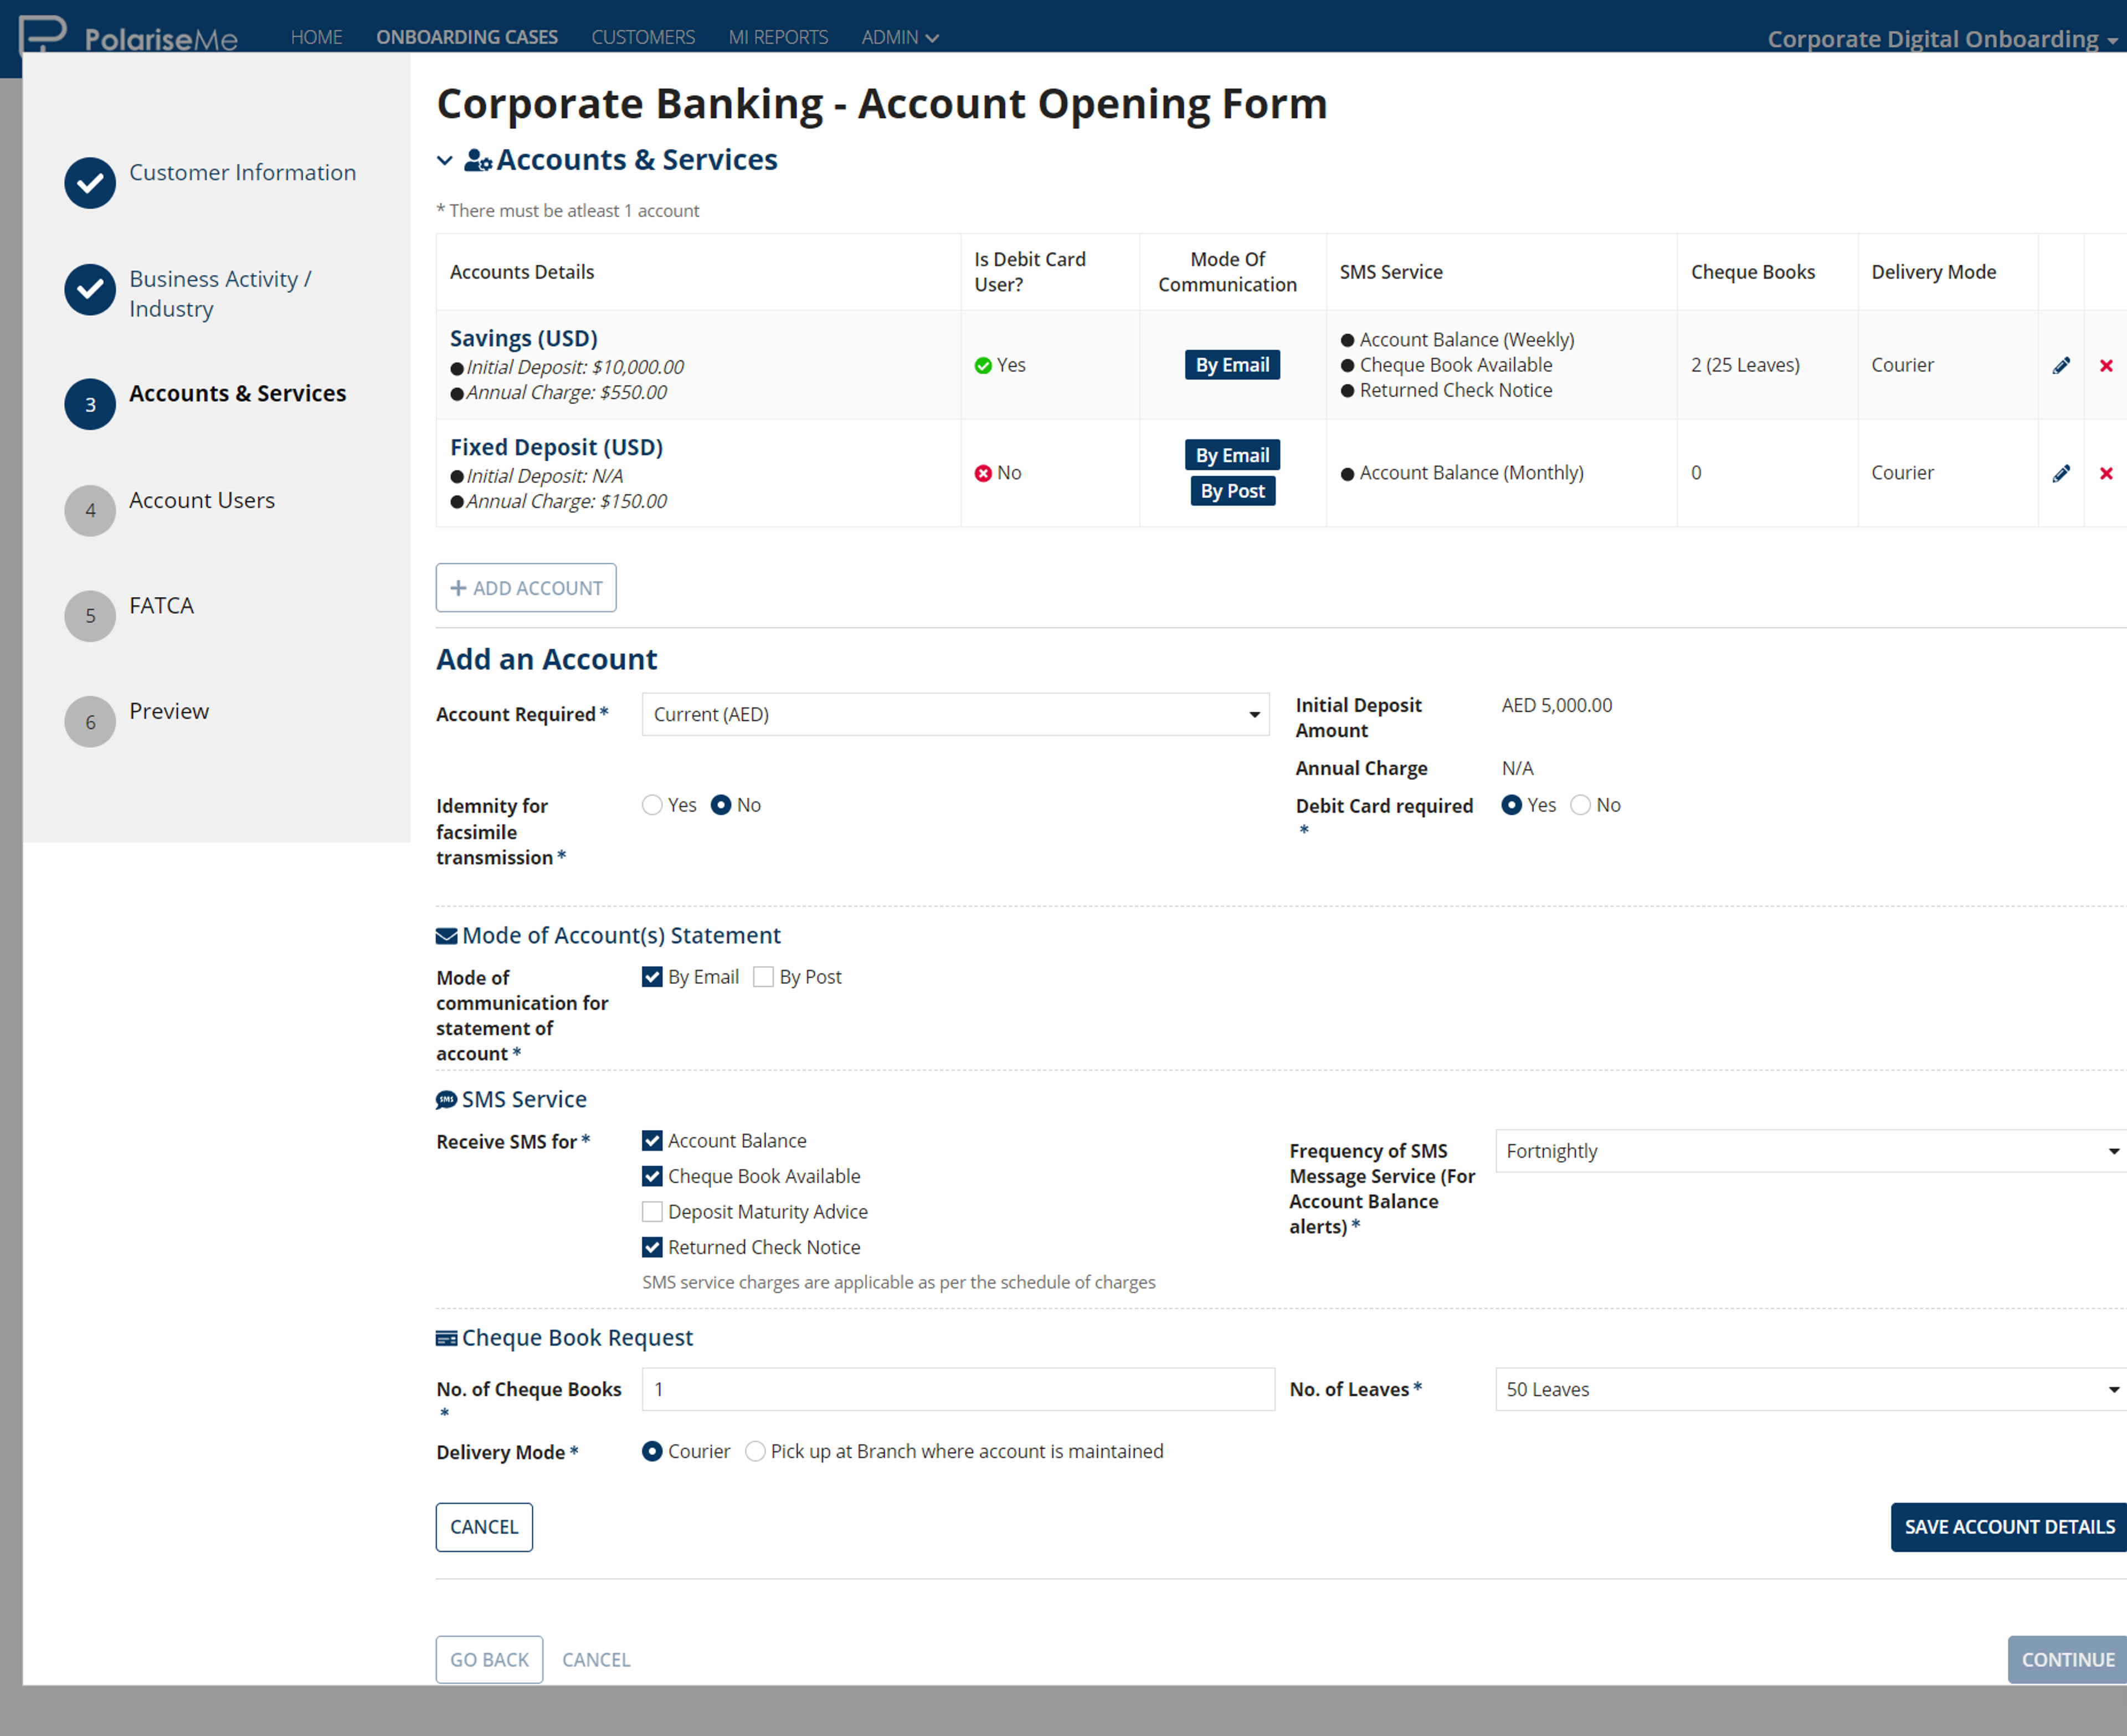Toggle Returned Check Notice SMS checkbox
The width and height of the screenshot is (2127, 1736).
[652, 1247]
